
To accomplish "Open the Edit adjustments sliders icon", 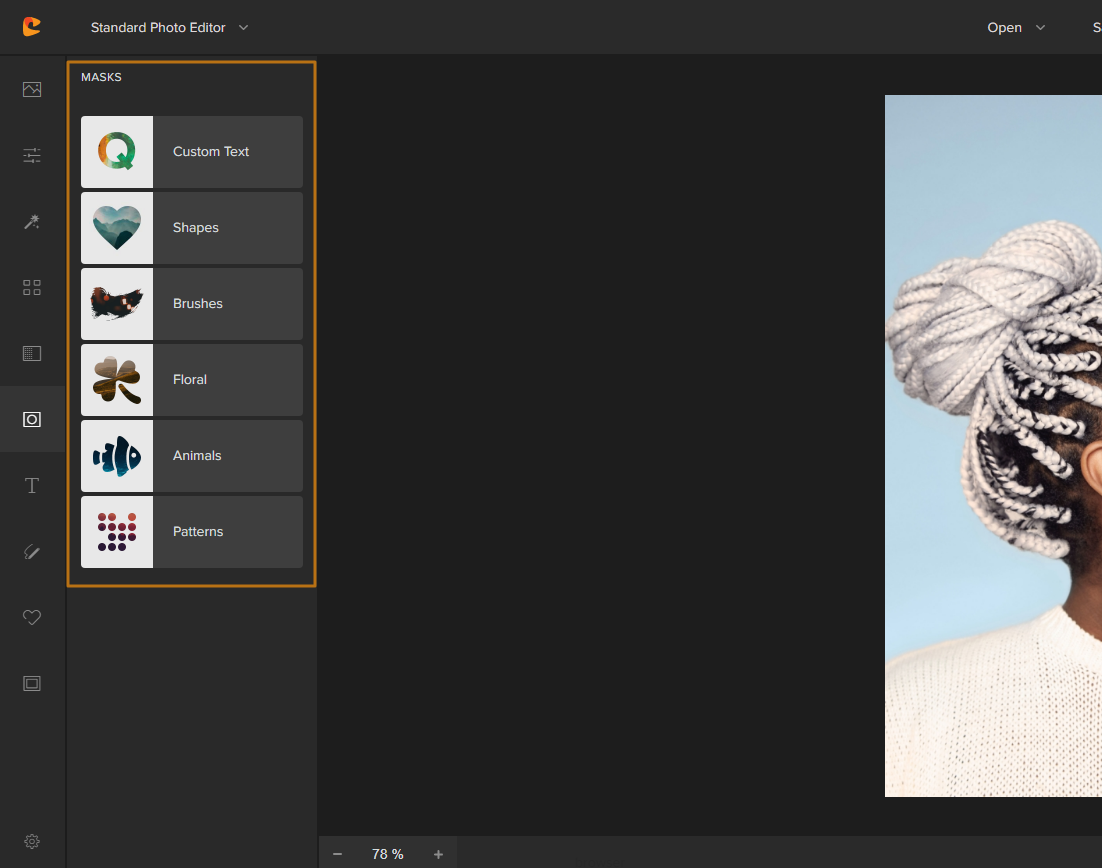I will point(32,155).
